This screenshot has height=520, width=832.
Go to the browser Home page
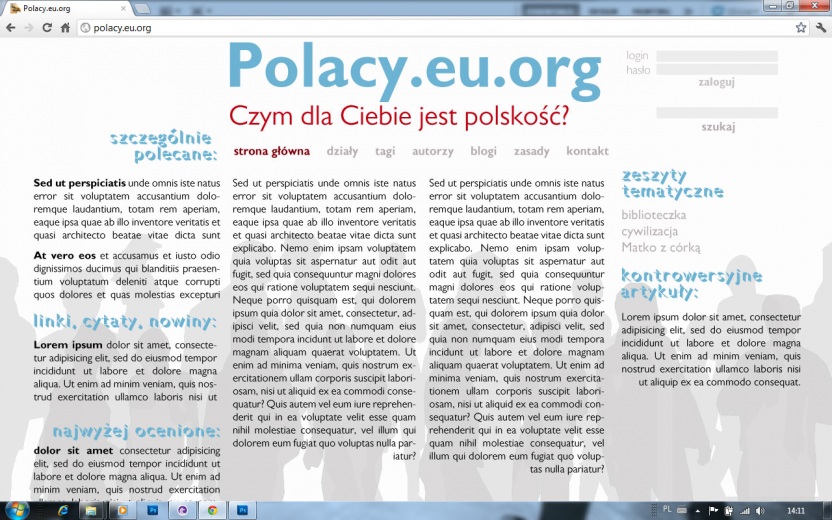click(x=65, y=28)
